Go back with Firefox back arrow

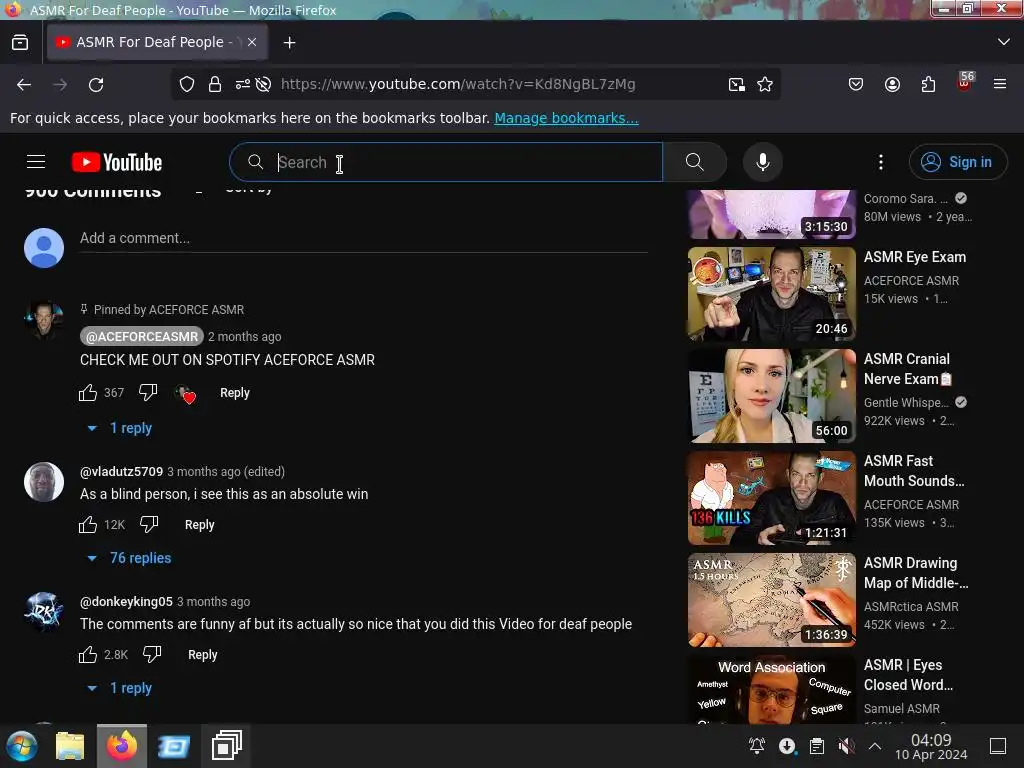[x=24, y=84]
